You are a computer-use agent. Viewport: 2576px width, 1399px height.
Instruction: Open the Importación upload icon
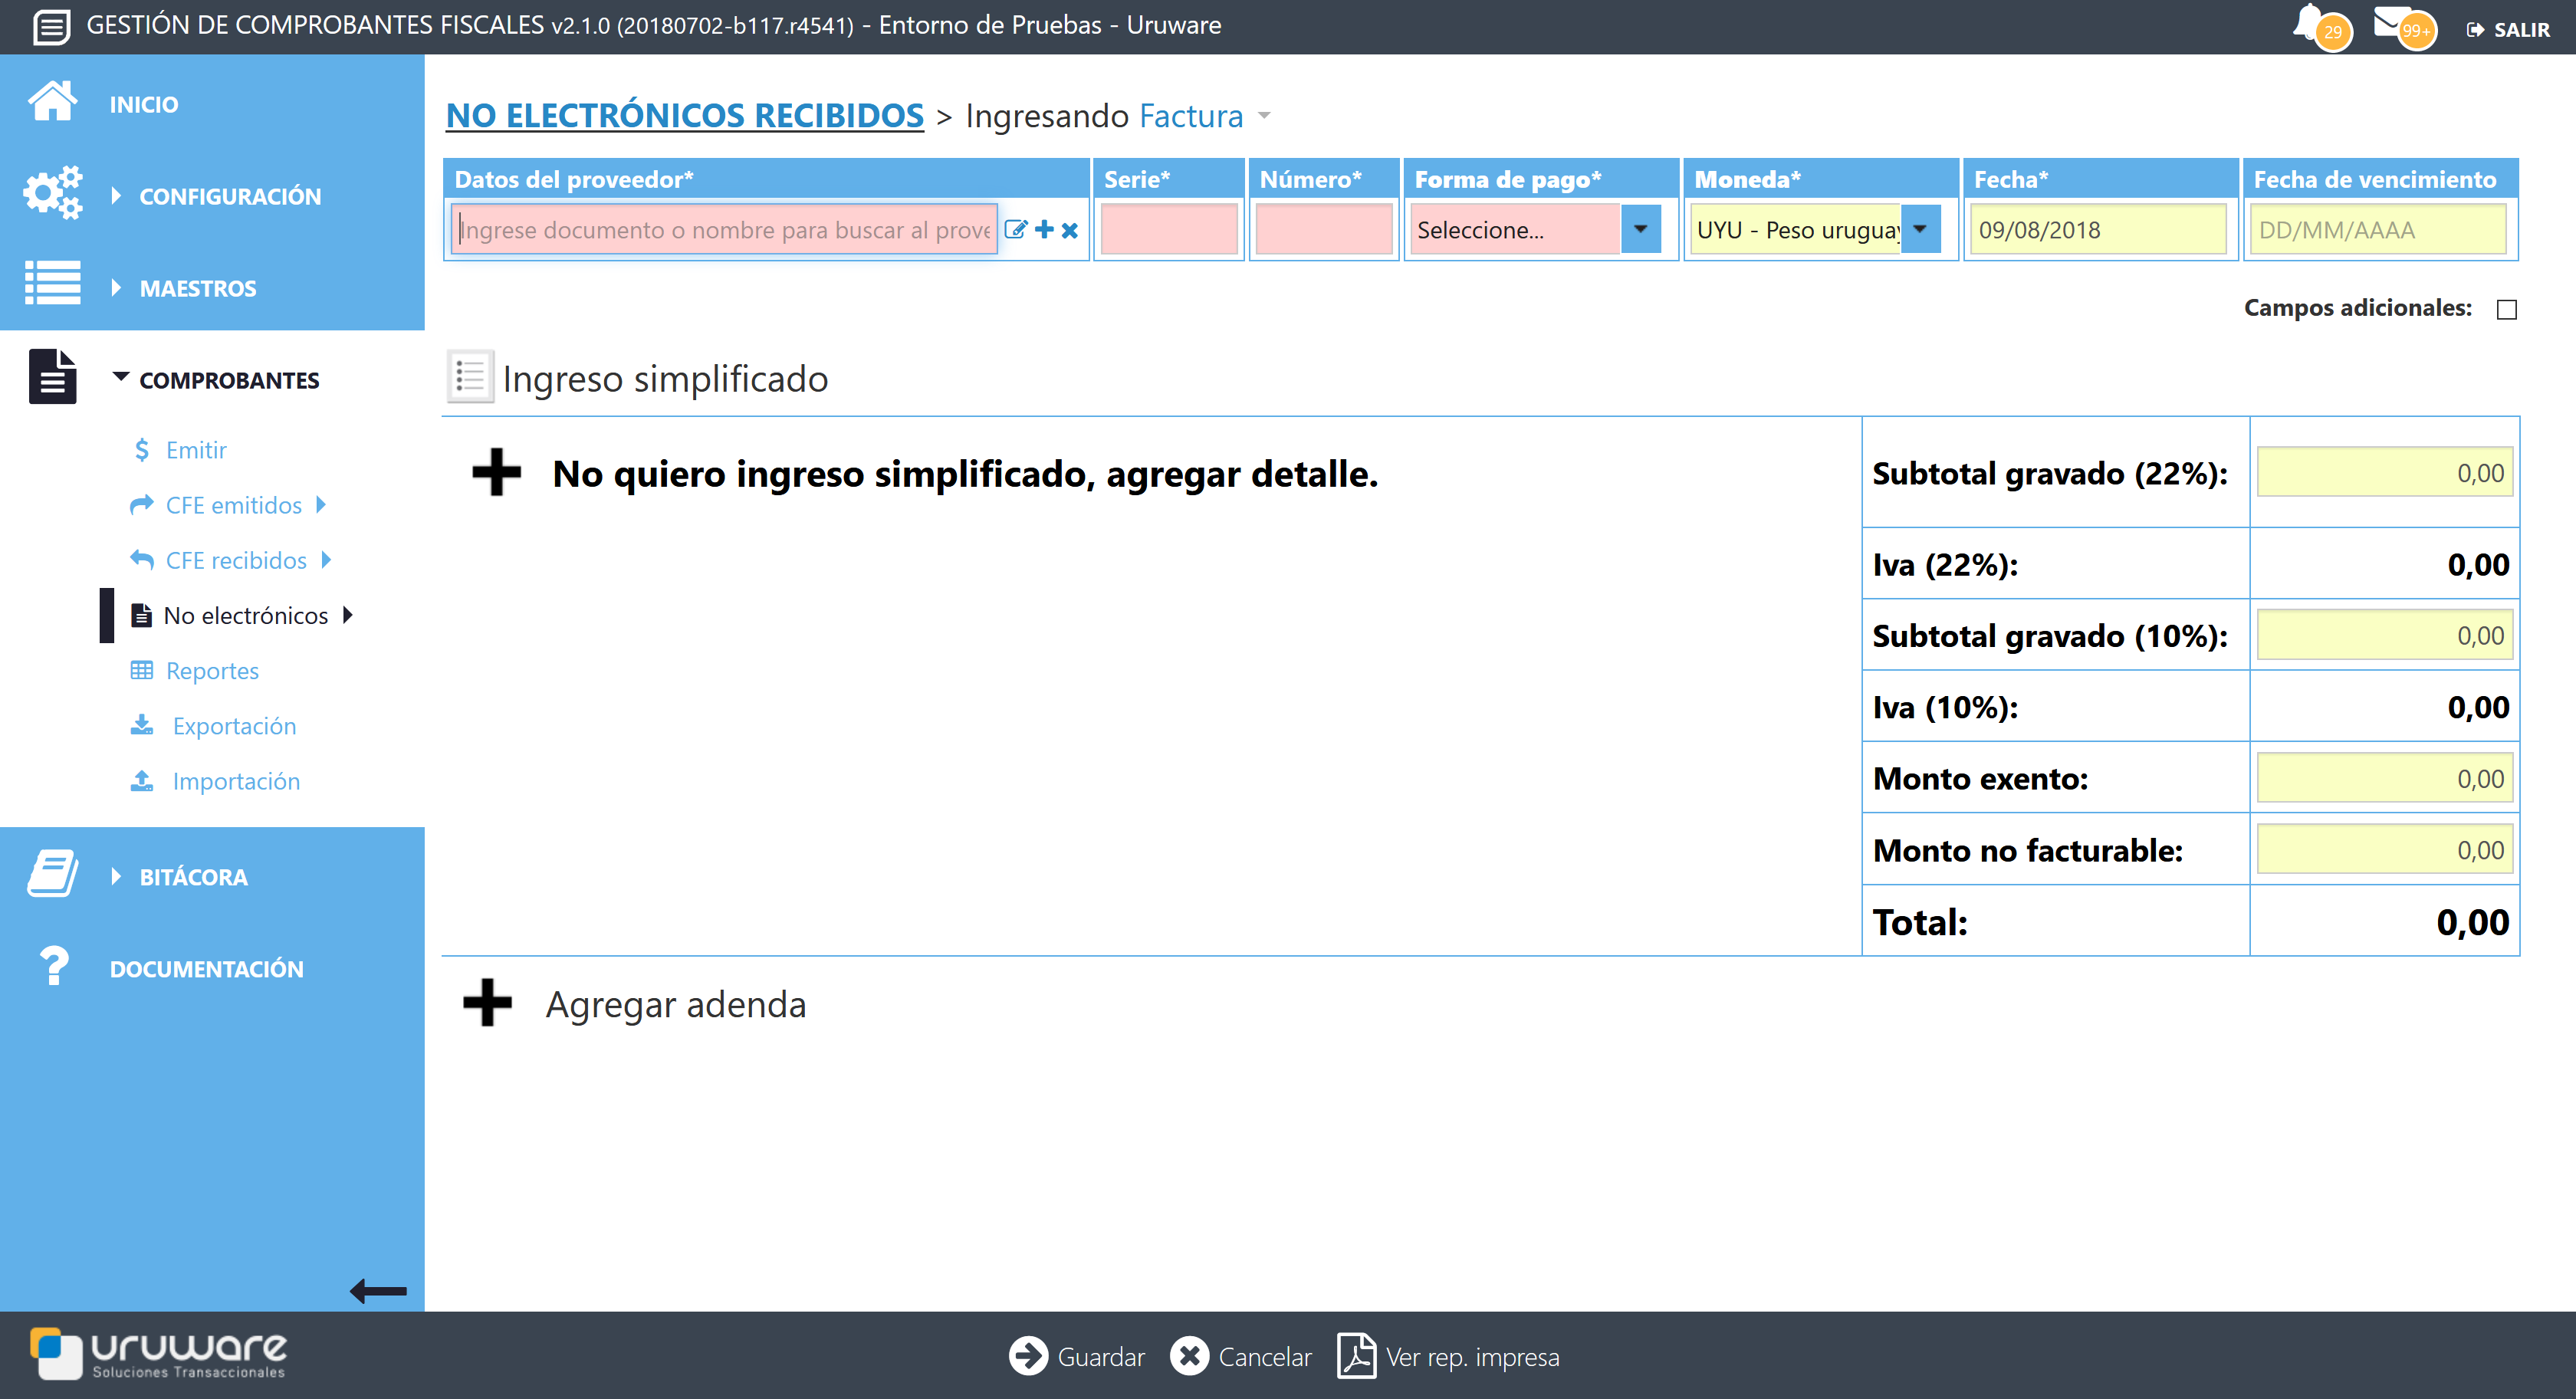pos(142,781)
